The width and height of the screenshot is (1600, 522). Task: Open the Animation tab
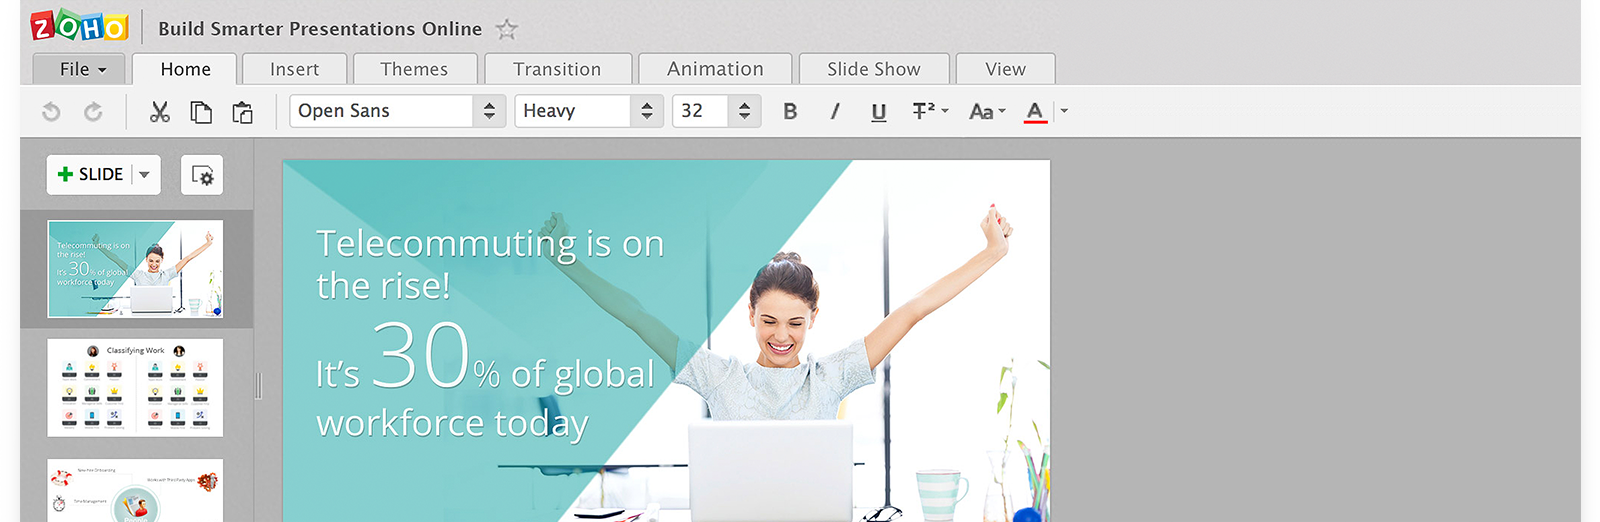click(715, 69)
